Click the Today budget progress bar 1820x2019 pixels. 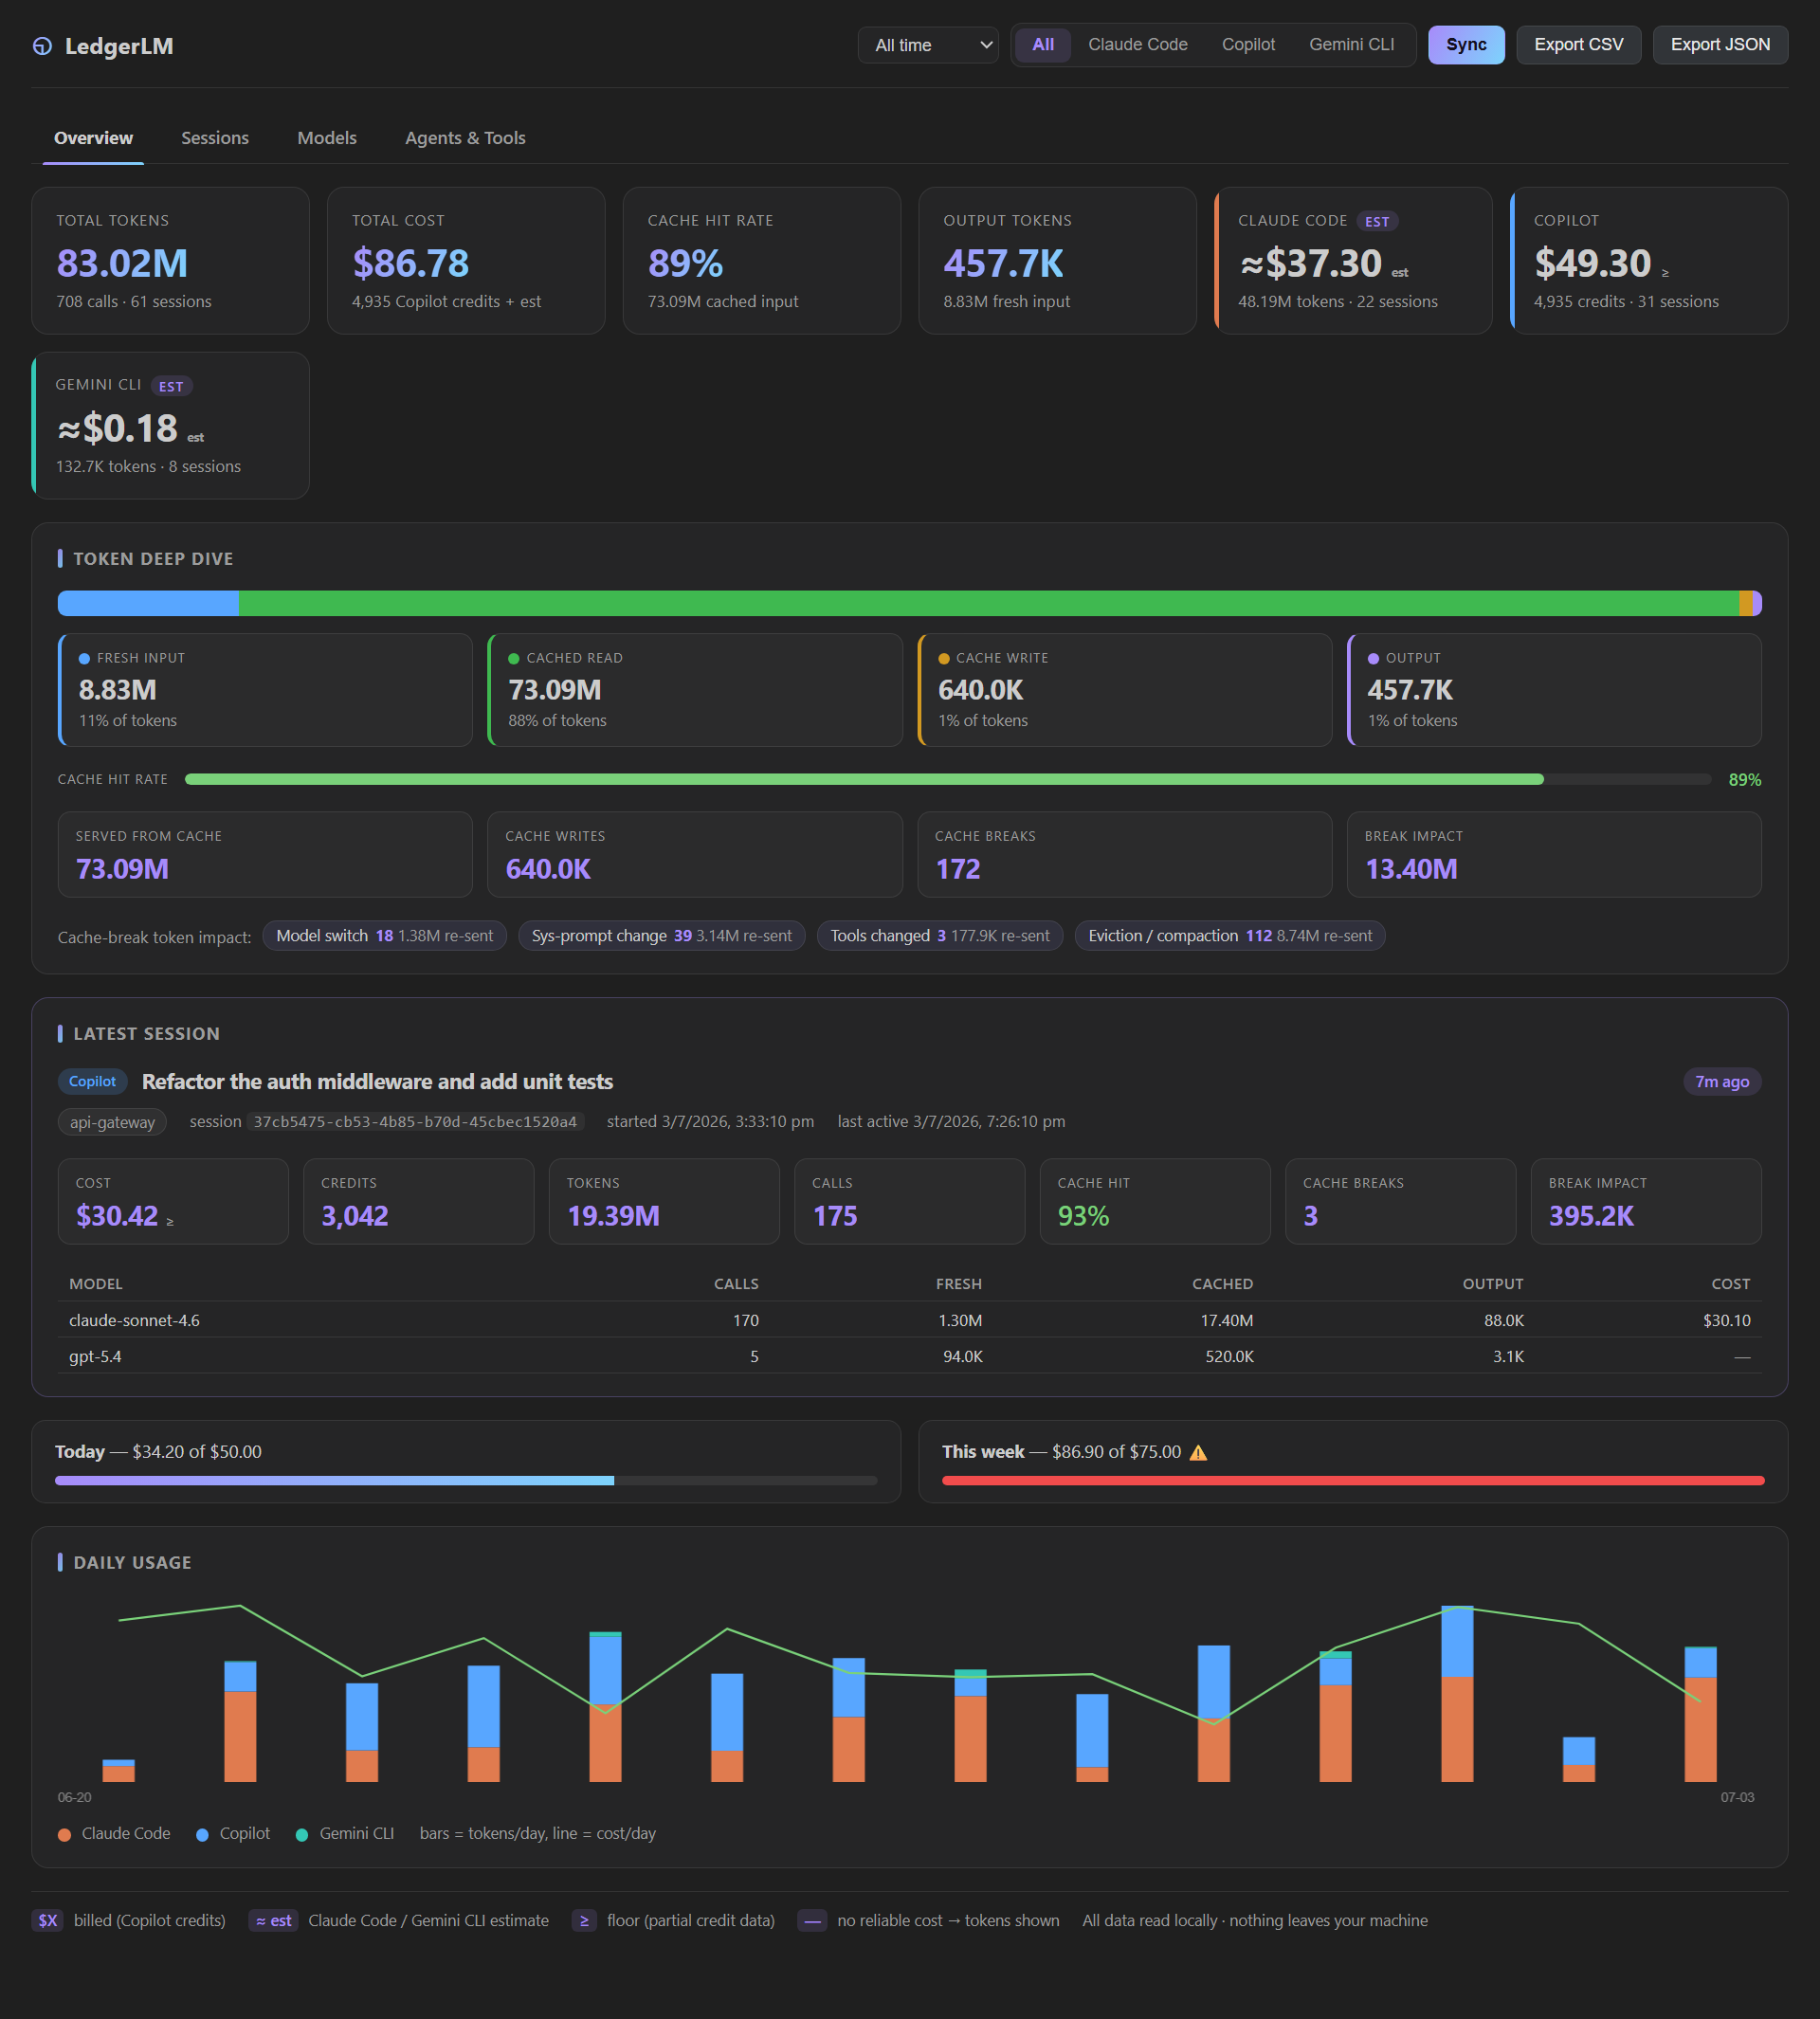coord(466,1481)
